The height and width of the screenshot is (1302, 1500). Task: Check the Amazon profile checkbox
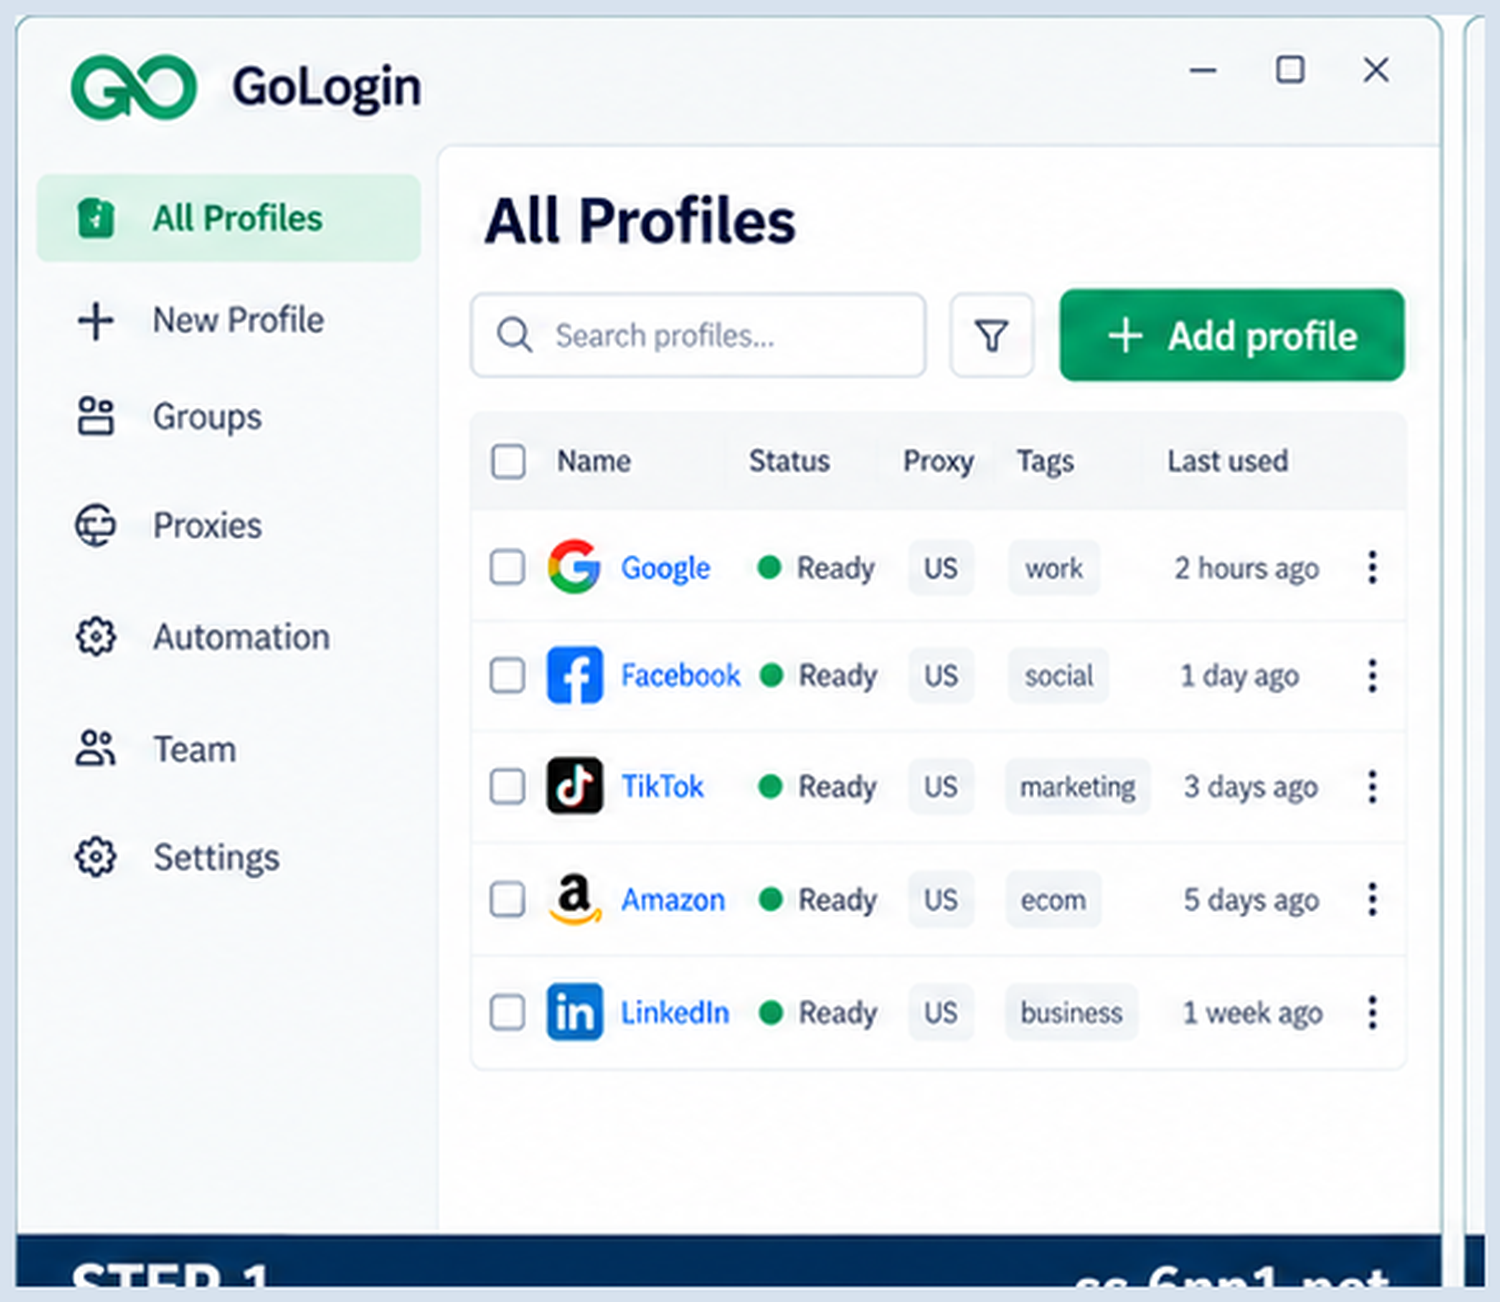pos(507,899)
